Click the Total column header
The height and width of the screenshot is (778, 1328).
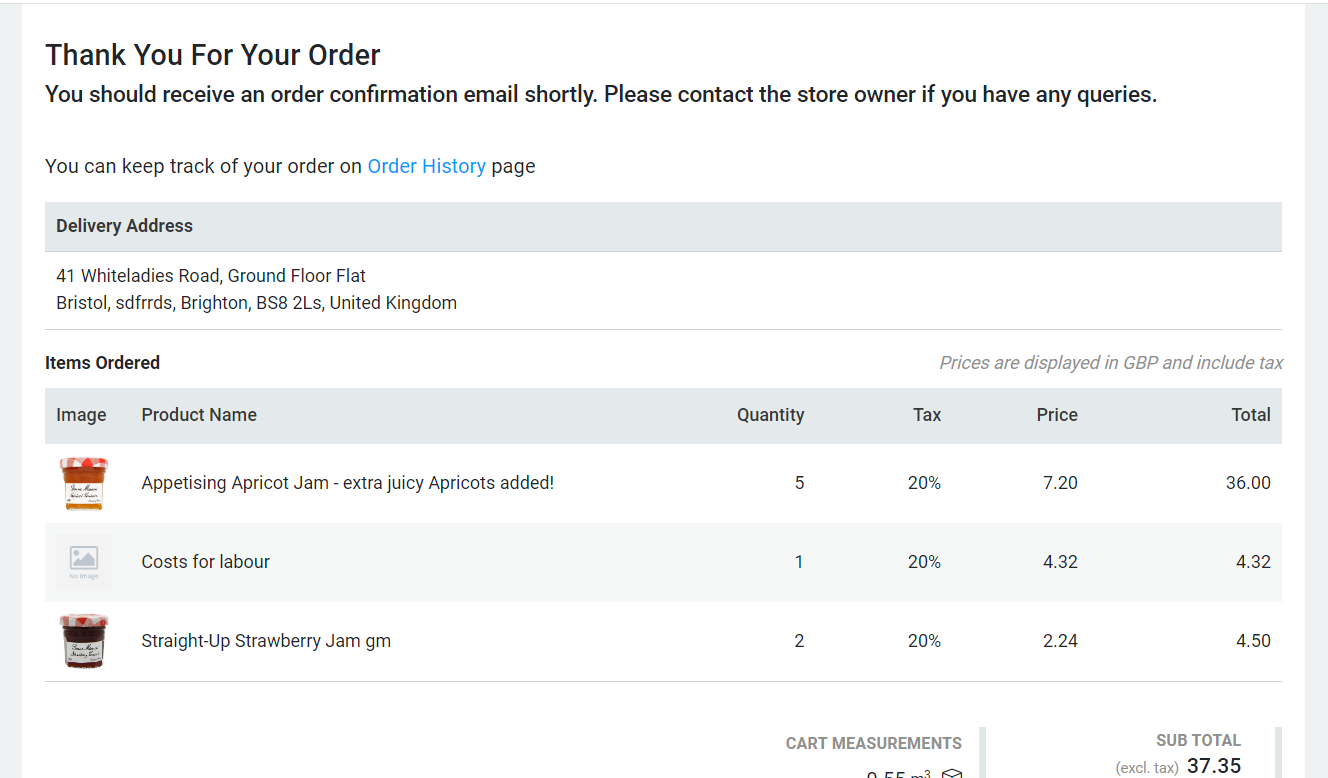point(1251,414)
